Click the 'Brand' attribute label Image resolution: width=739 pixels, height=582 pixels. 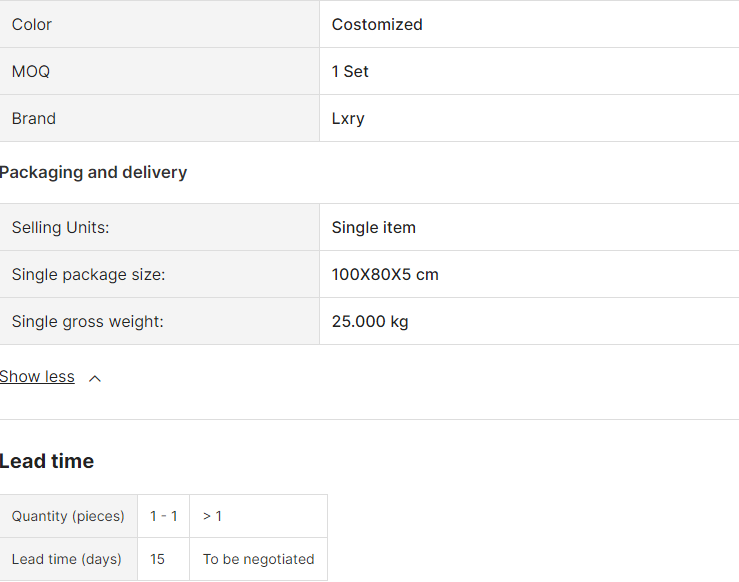(x=34, y=118)
